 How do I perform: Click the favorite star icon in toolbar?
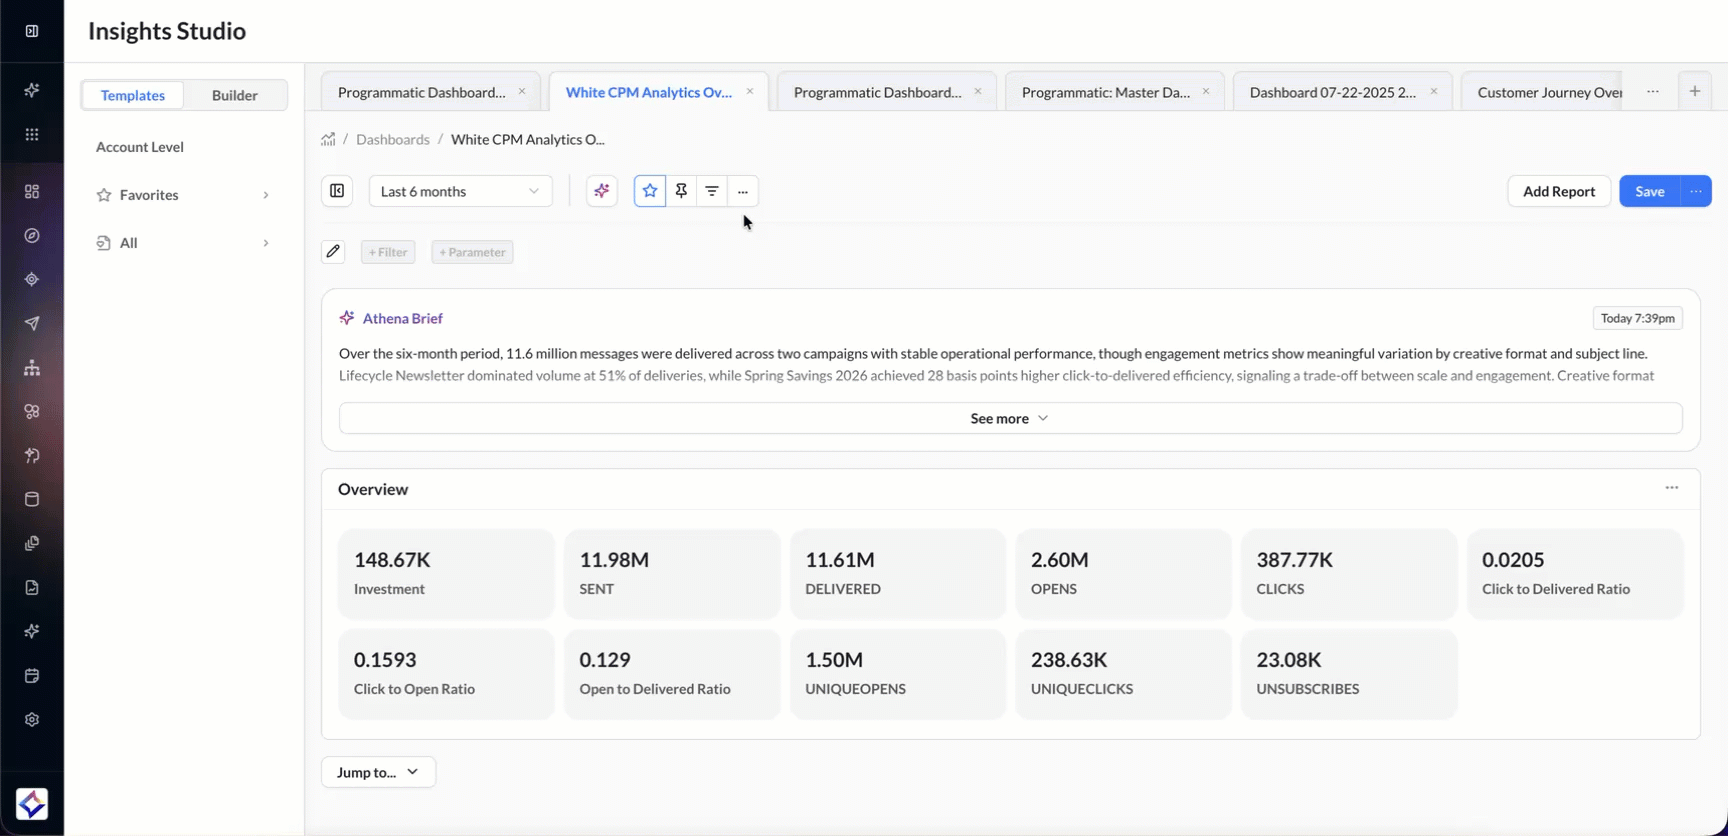(x=650, y=191)
